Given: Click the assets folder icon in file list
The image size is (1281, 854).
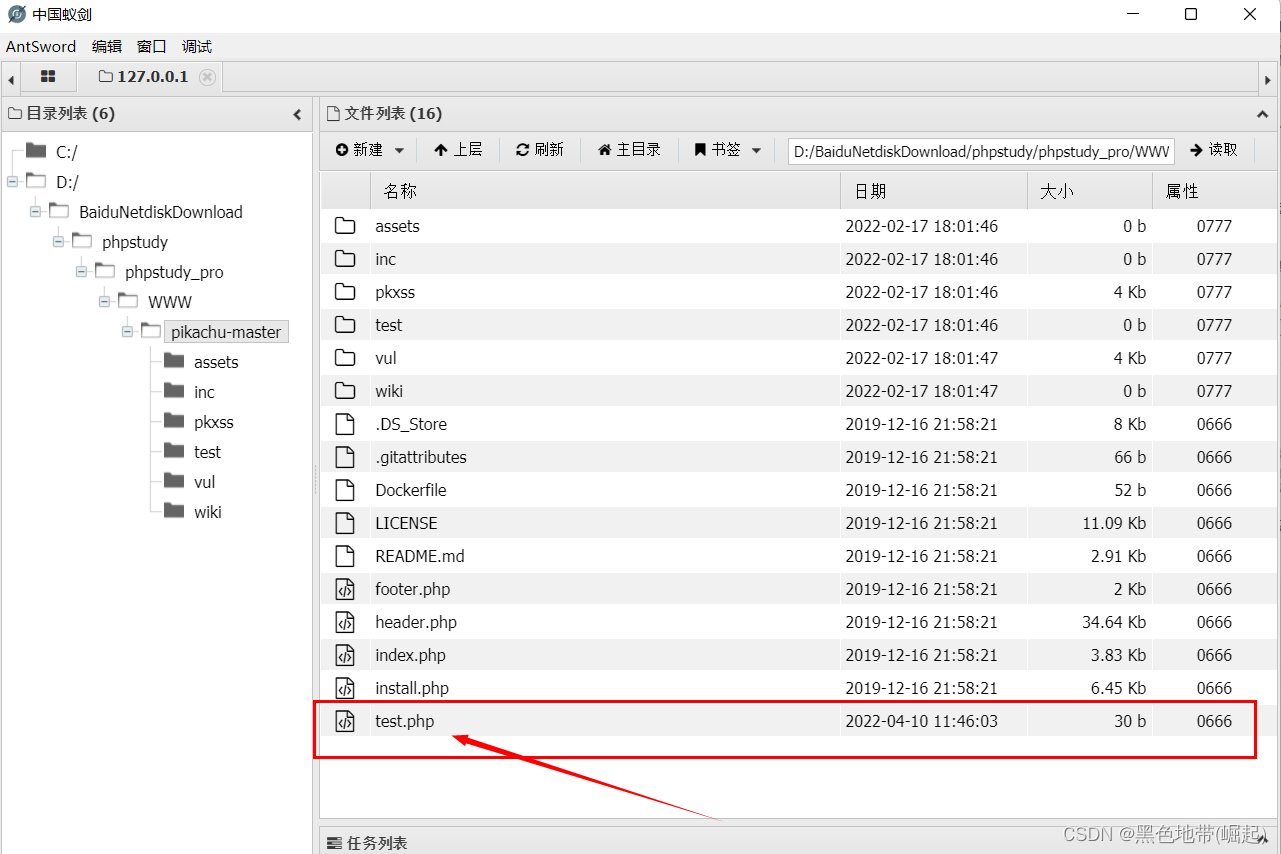Looking at the screenshot, I should (x=345, y=226).
